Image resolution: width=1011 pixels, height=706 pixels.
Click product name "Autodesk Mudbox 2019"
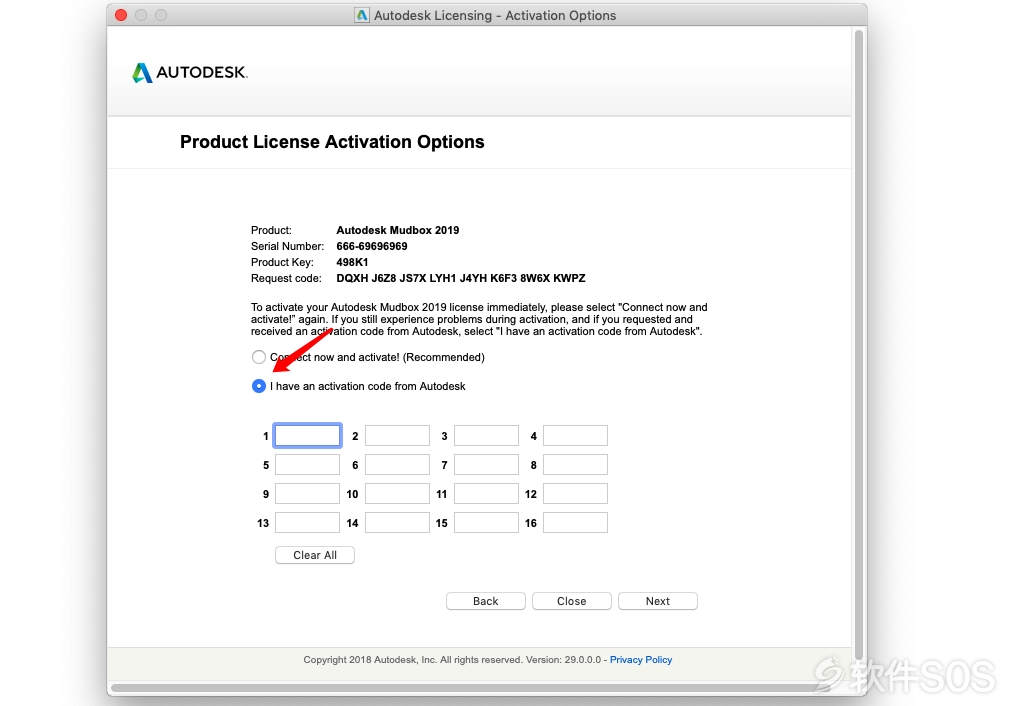tap(398, 230)
